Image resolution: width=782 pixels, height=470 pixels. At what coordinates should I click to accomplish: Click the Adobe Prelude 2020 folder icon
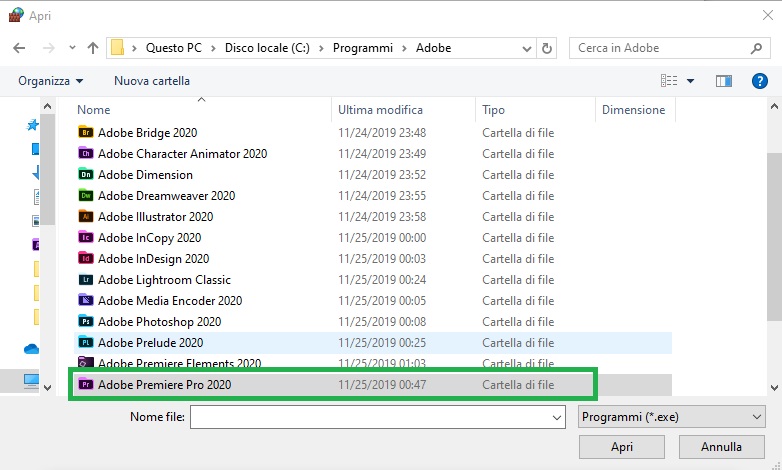pyautogui.click(x=86, y=342)
